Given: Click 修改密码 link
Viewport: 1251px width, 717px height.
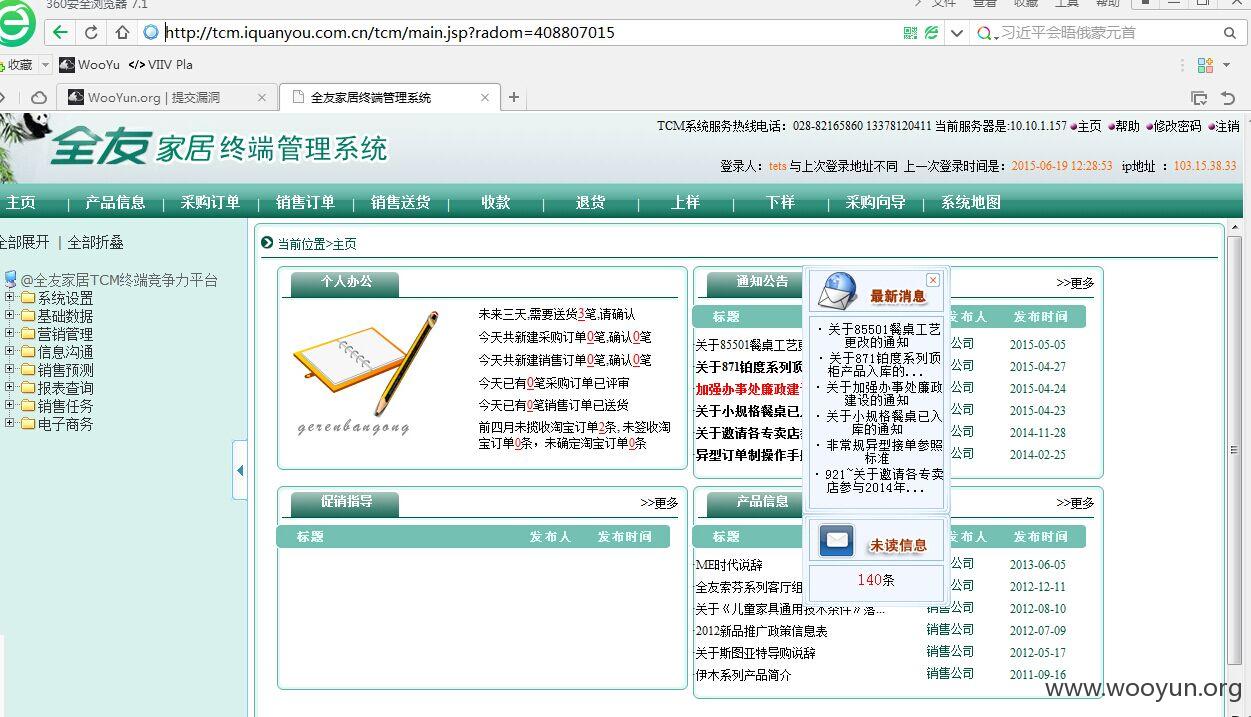Looking at the screenshot, I should (1177, 126).
